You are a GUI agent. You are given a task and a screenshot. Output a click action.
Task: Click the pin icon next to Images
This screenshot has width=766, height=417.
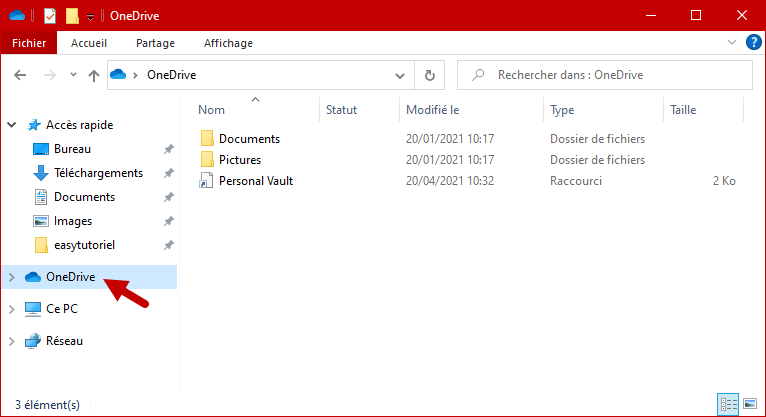tap(169, 221)
